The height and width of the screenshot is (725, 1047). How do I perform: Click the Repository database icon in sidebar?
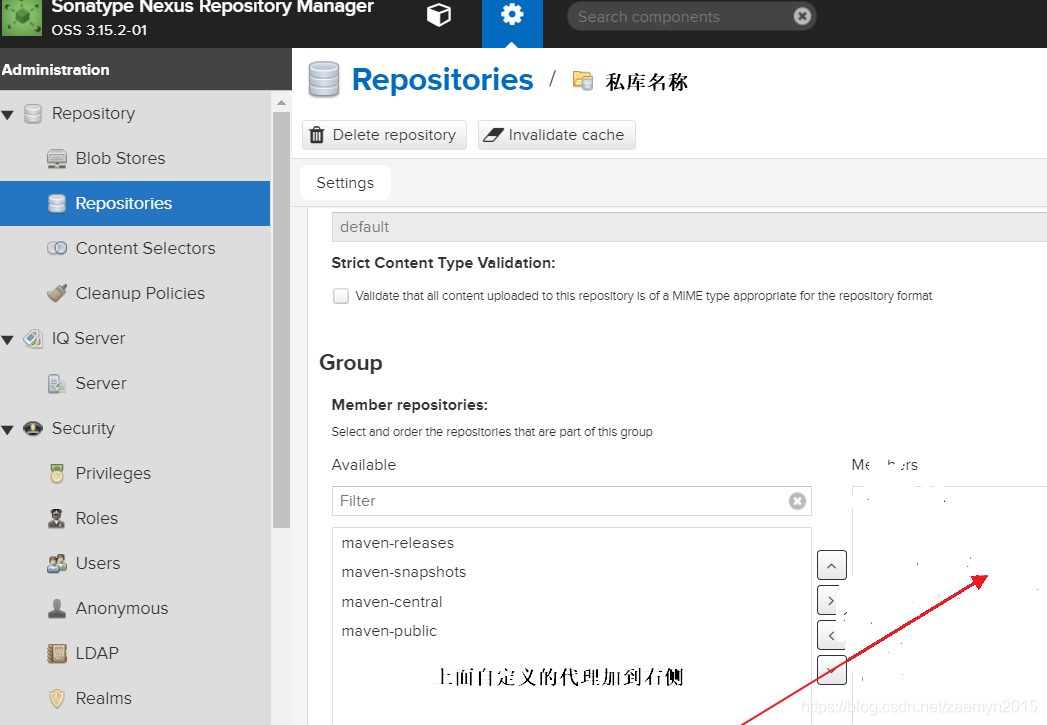(x=33, y=113)
